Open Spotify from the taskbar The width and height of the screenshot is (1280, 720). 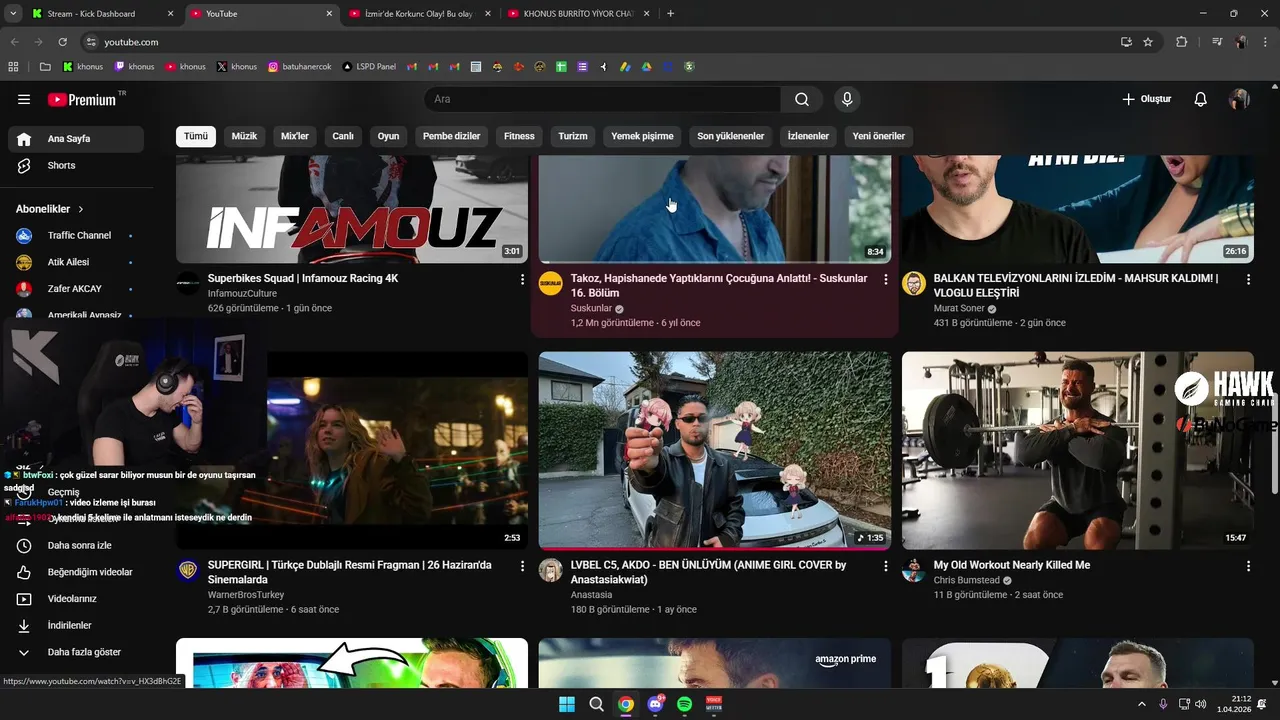pyautogui.click(x=685, y=704)
